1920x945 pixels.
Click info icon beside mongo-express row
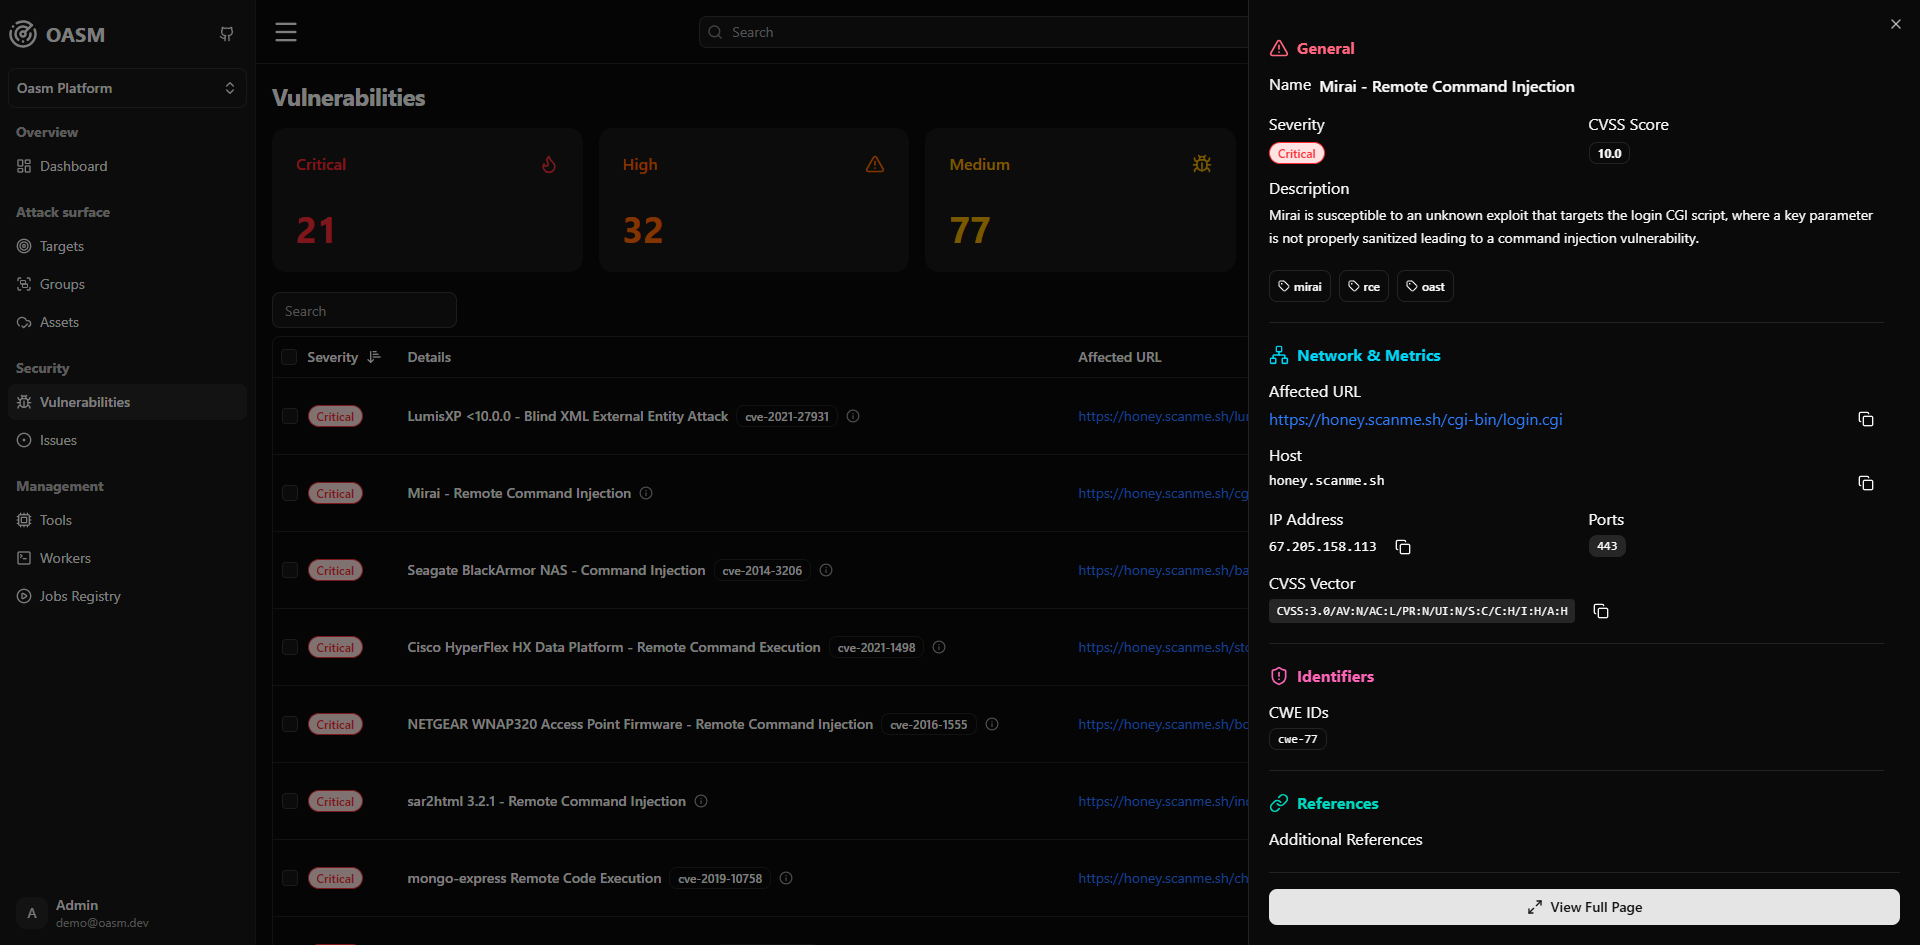tap(786, 878)
